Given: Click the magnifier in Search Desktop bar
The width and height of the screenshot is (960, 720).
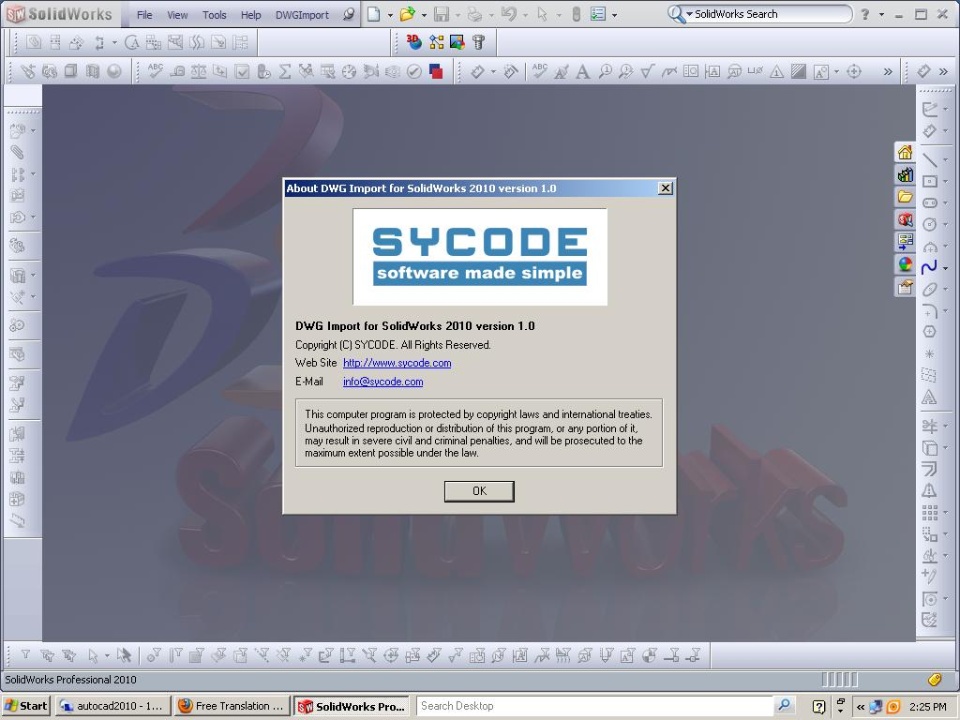Looking at the screenshot, I should (784, 705).
